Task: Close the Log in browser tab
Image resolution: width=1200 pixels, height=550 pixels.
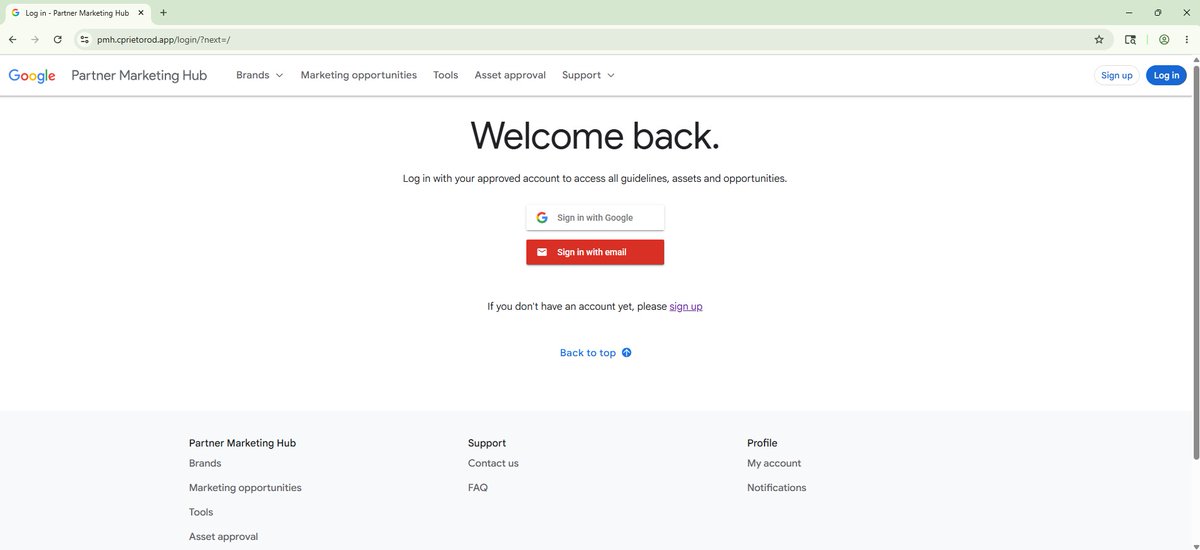Action: click(139, 13)
